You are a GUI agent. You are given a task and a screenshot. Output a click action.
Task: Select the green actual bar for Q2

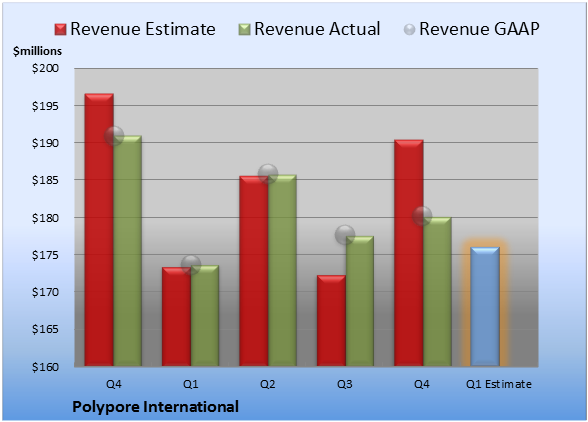tap(282, 270)
